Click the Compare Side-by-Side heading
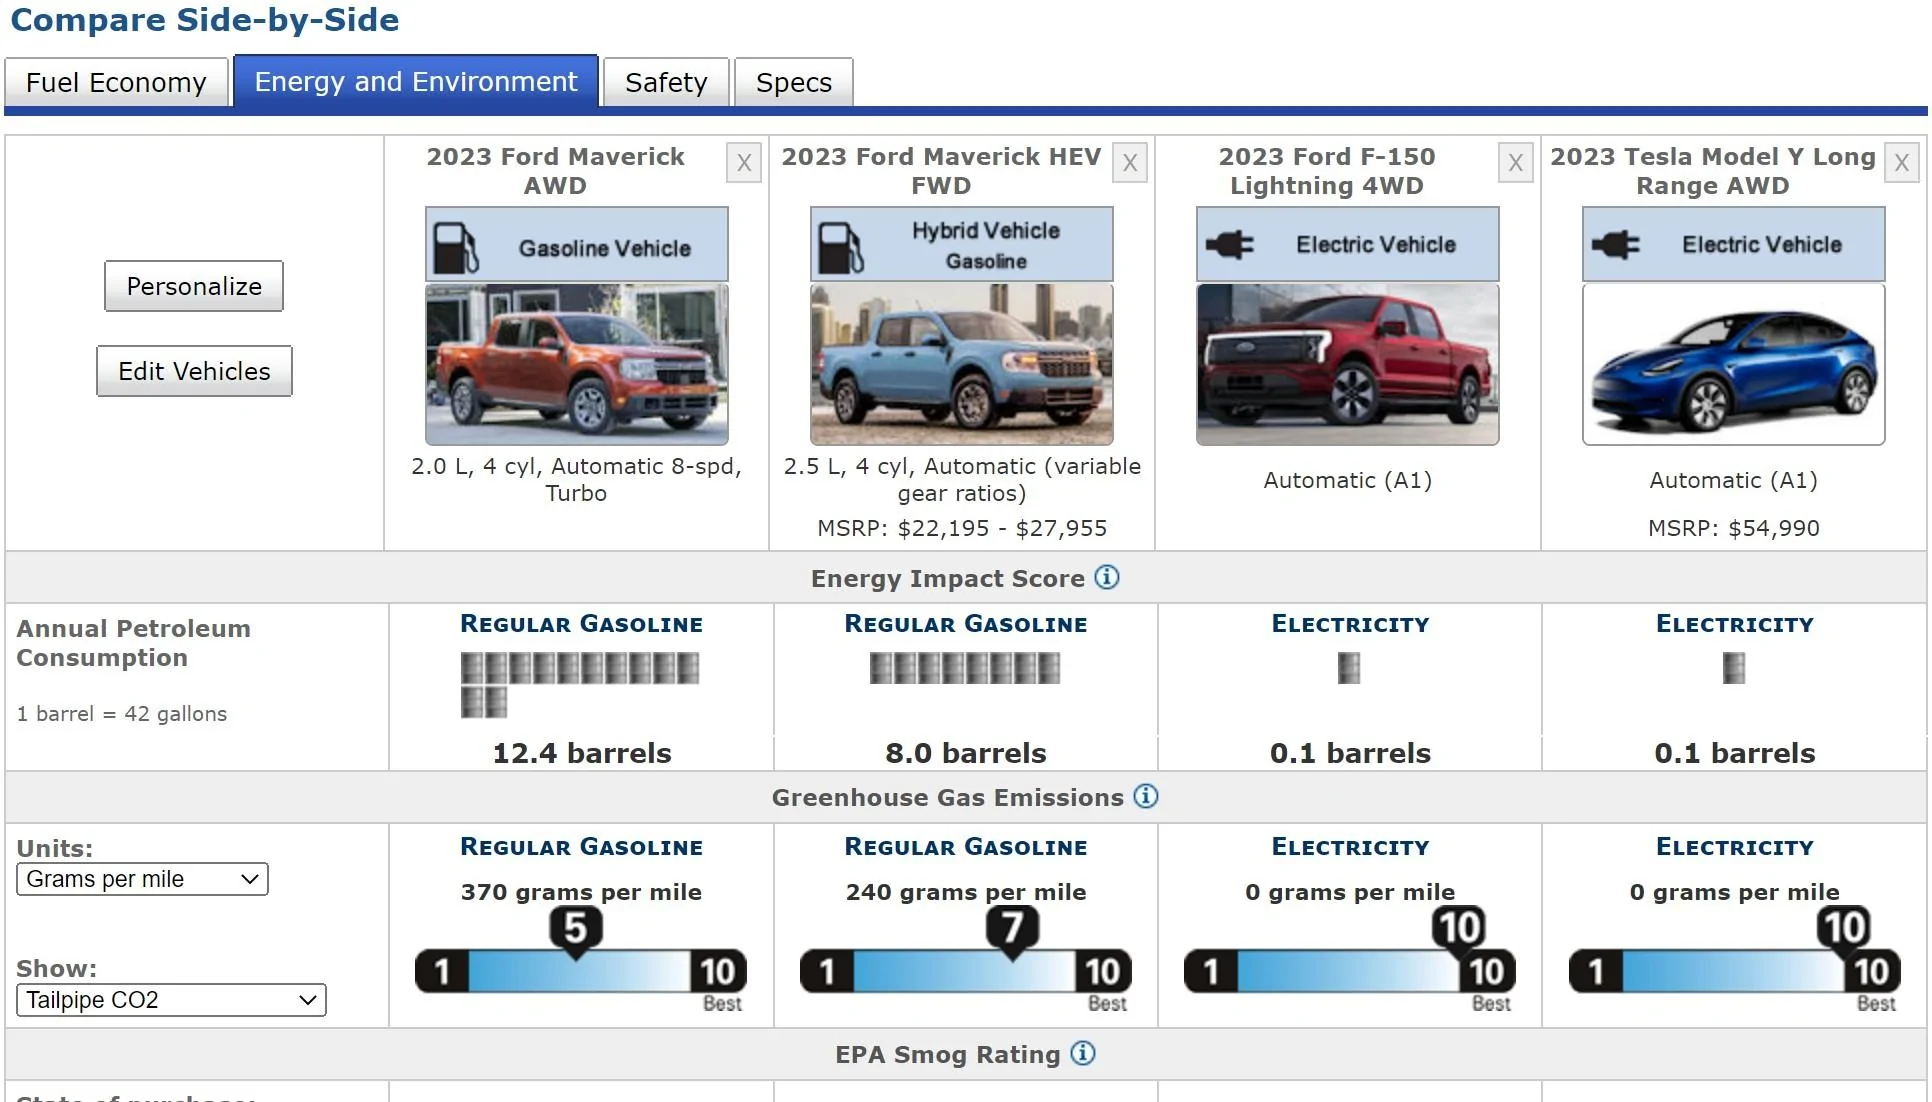Image resolution: width=1932 pixels, height=1102 pixels. click(x=205, y=20)
